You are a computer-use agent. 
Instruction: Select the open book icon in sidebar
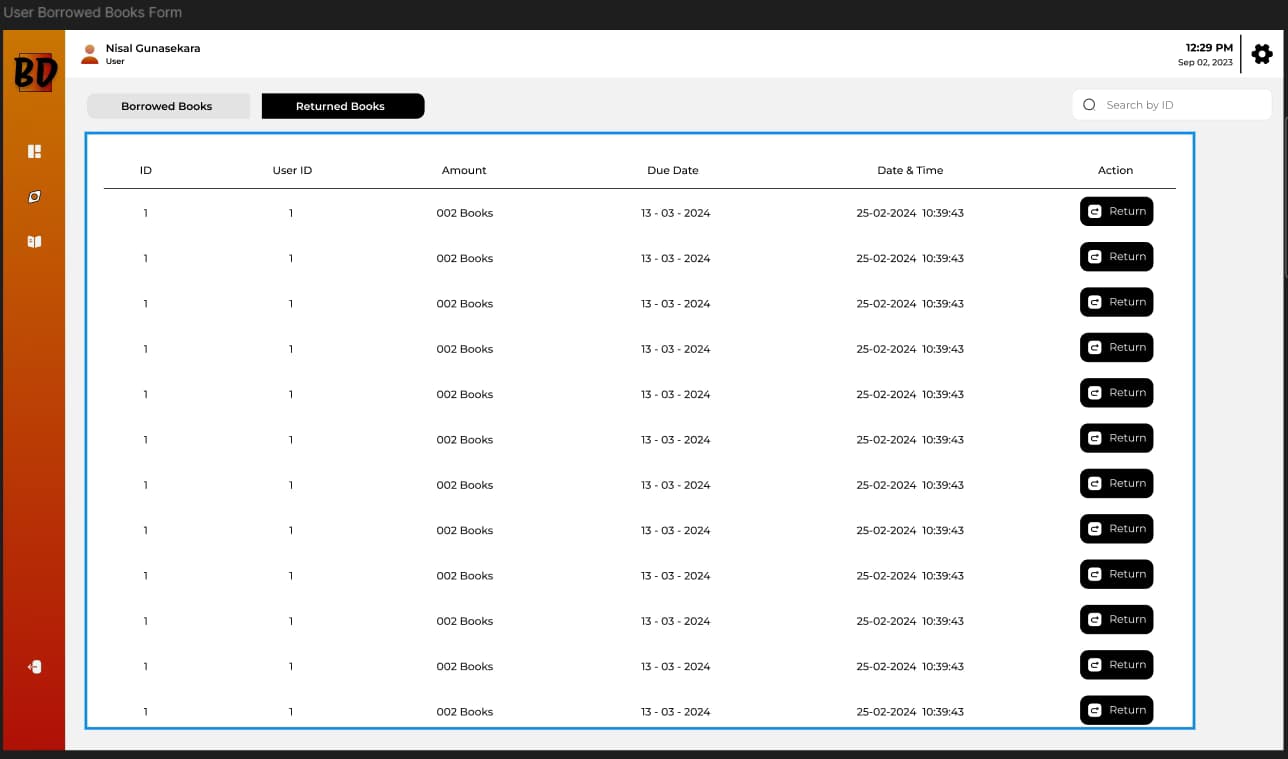click(x=34, y=242)
